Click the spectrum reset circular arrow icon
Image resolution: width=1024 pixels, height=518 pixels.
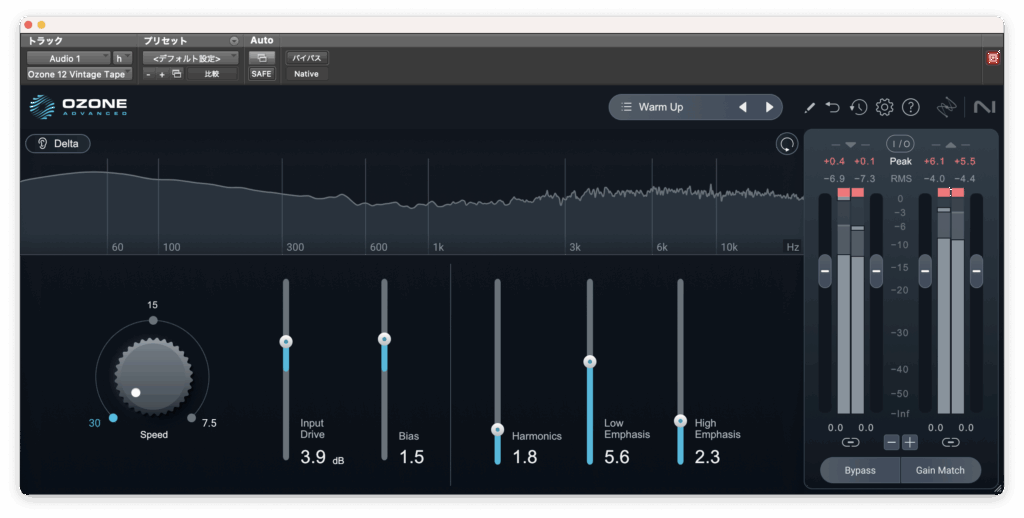coord(787,144)
